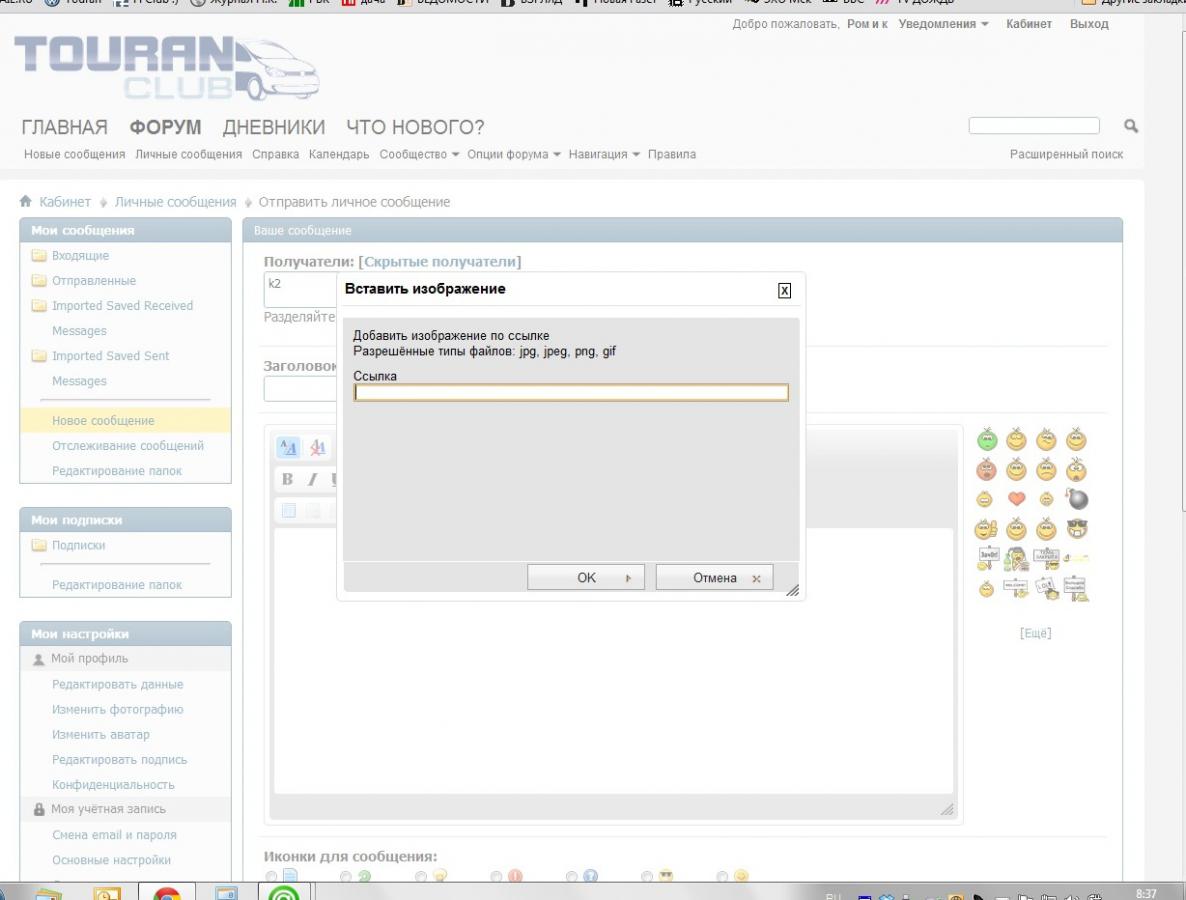Image resolution: width=1186 pixels, height=900 pixels.
Task: Open Изменить фотографию
Action: pos(117,709)
